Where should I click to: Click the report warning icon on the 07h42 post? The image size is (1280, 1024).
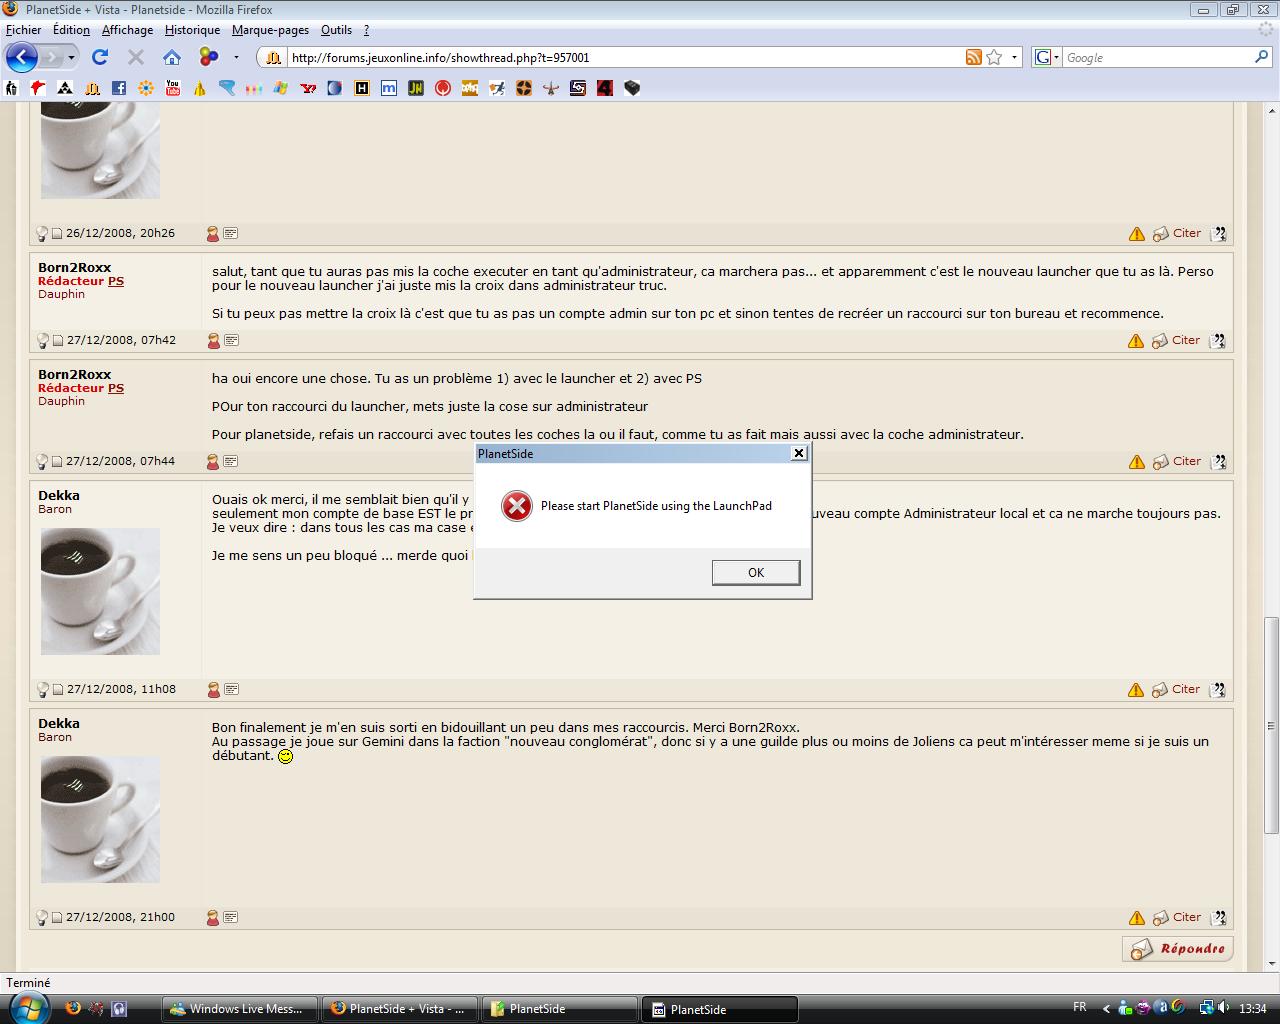click(1136, 341)
